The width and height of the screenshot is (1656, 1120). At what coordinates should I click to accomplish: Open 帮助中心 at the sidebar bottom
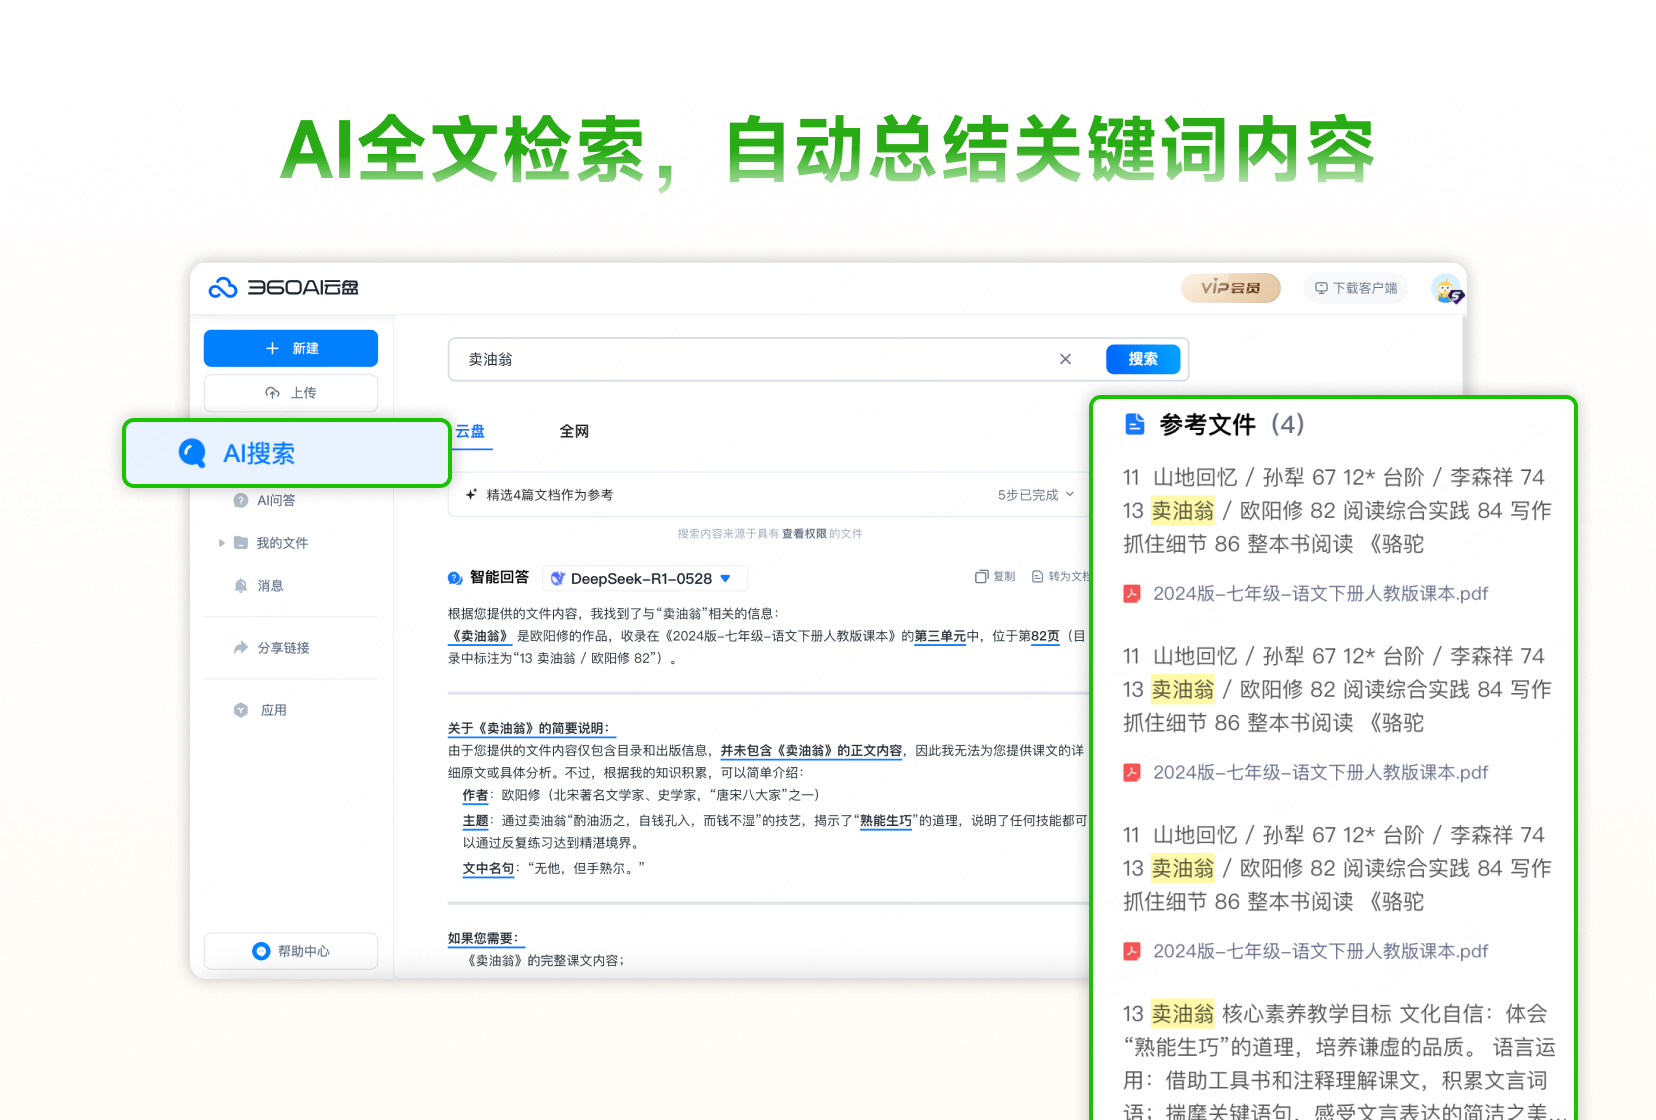click(291, 951)
